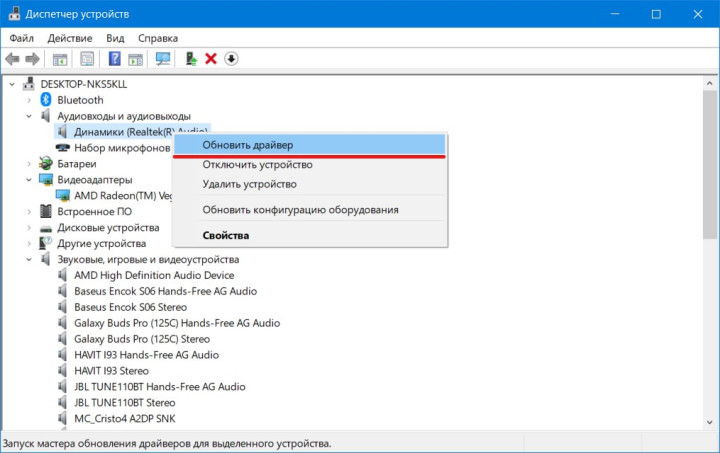This screenshot has height=453, width=720.
Task: Click the green update driver toolbar icon
Action: 190,59
